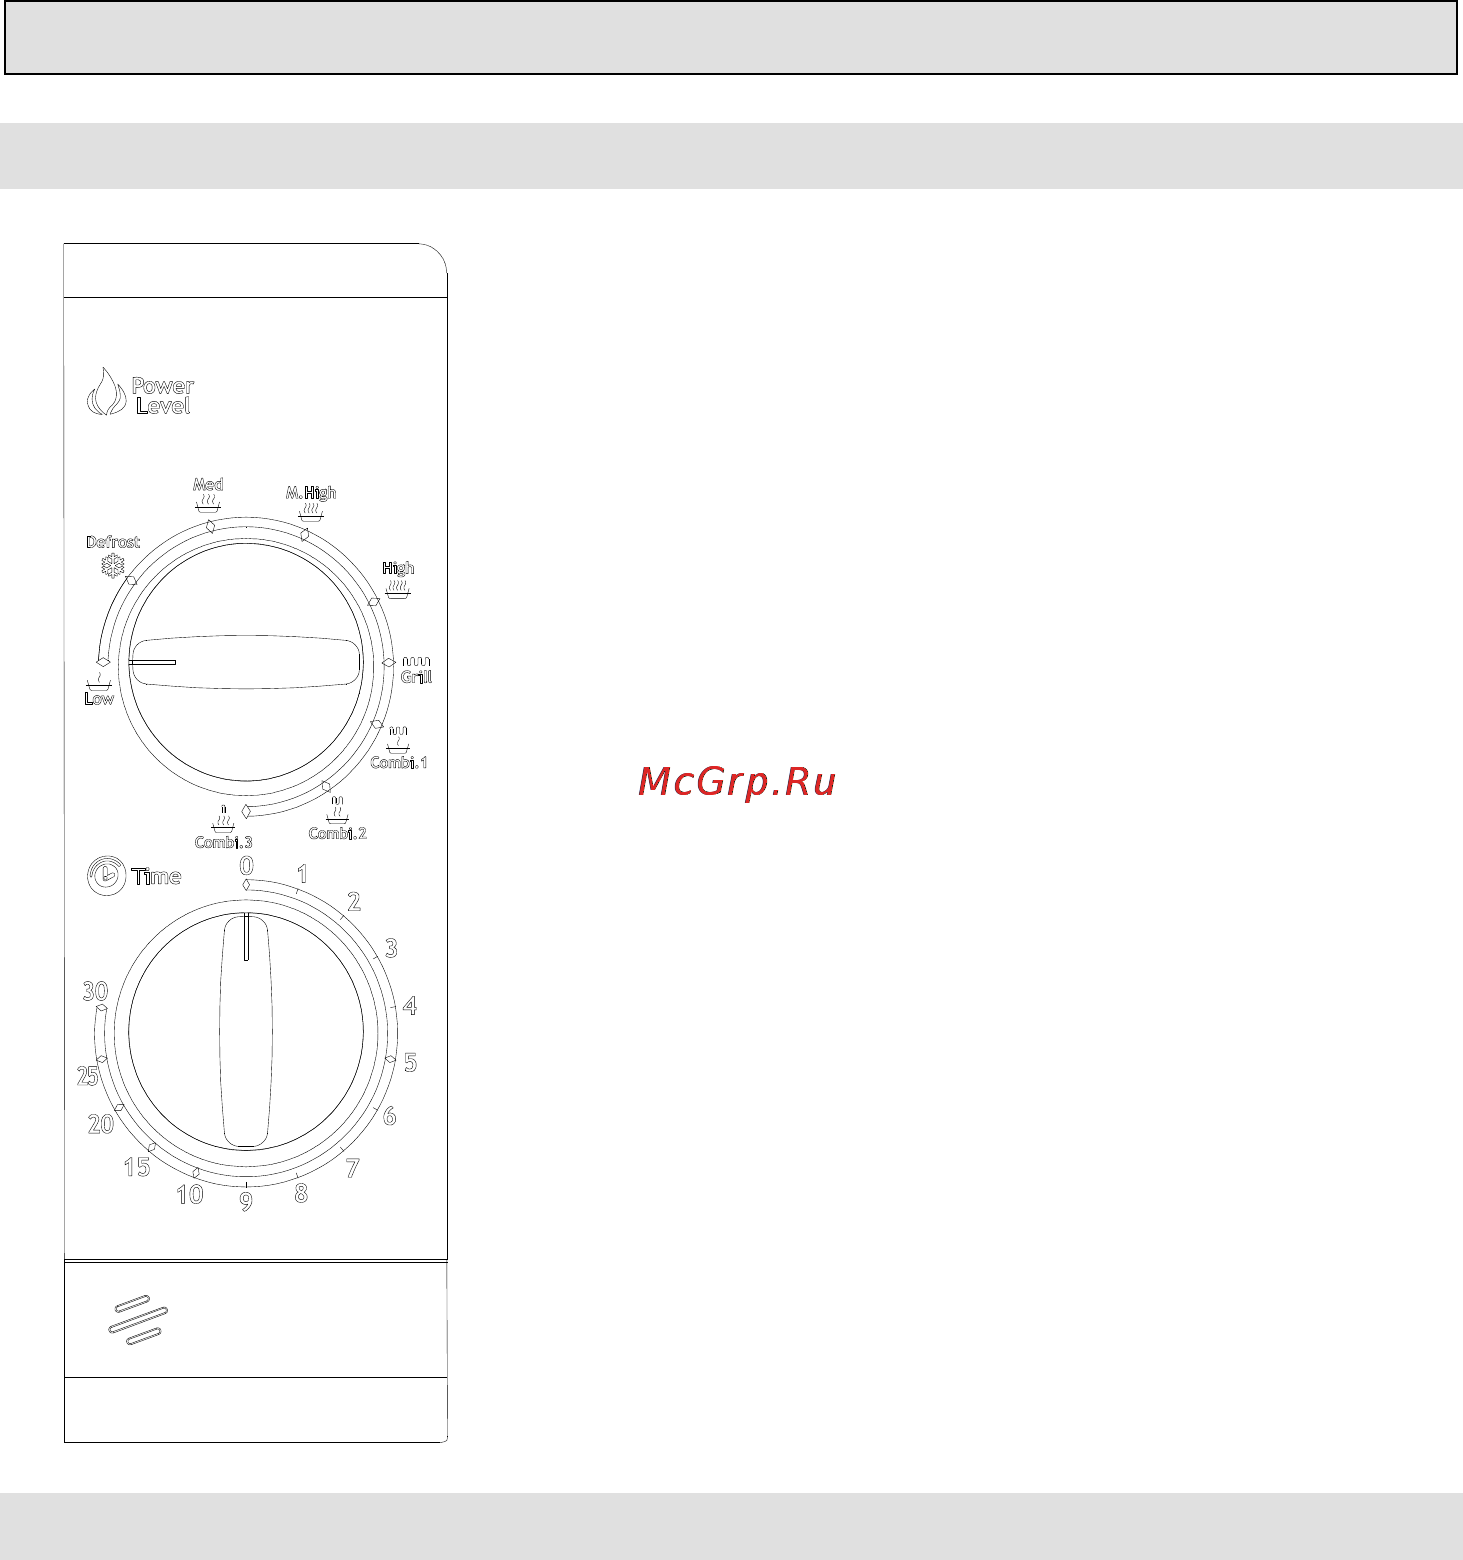The image size is (1463, 1560).
Task: Click the Grill label text
Action: coord(417,677)
